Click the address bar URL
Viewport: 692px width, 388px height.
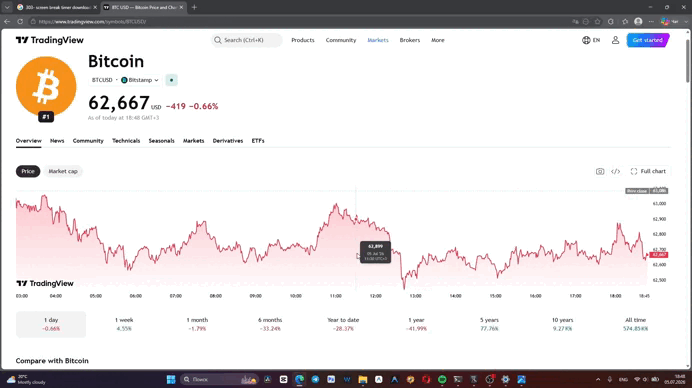(92, 21)
